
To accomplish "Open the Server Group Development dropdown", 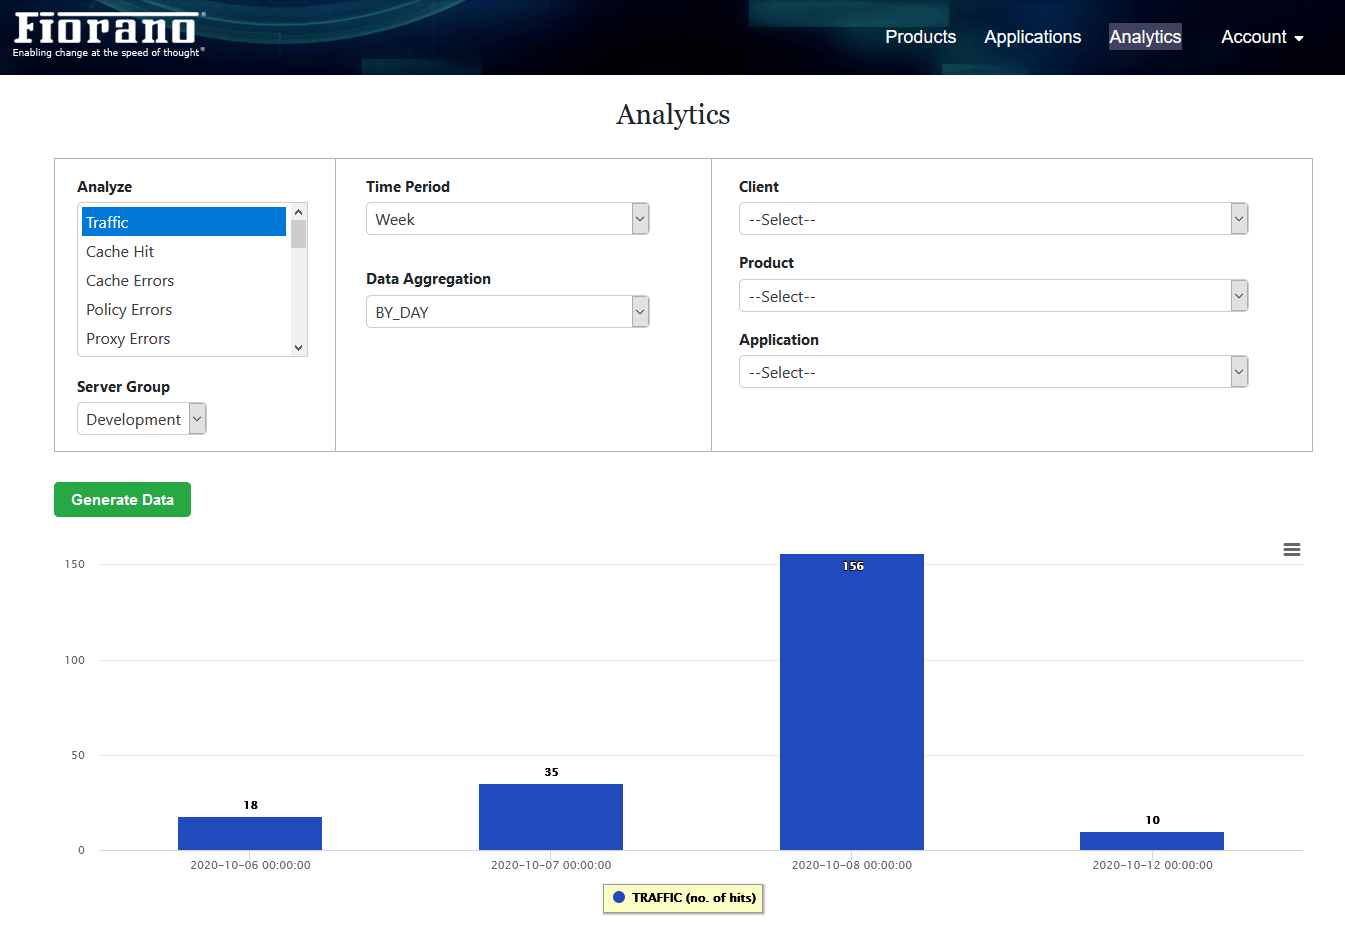I will pos(142,419).
